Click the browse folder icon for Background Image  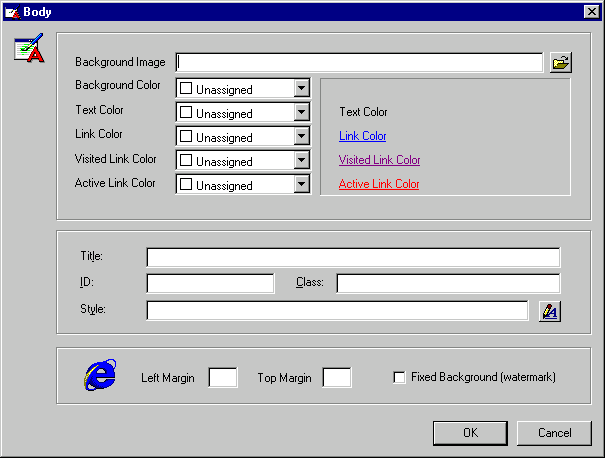coord(561,63)
